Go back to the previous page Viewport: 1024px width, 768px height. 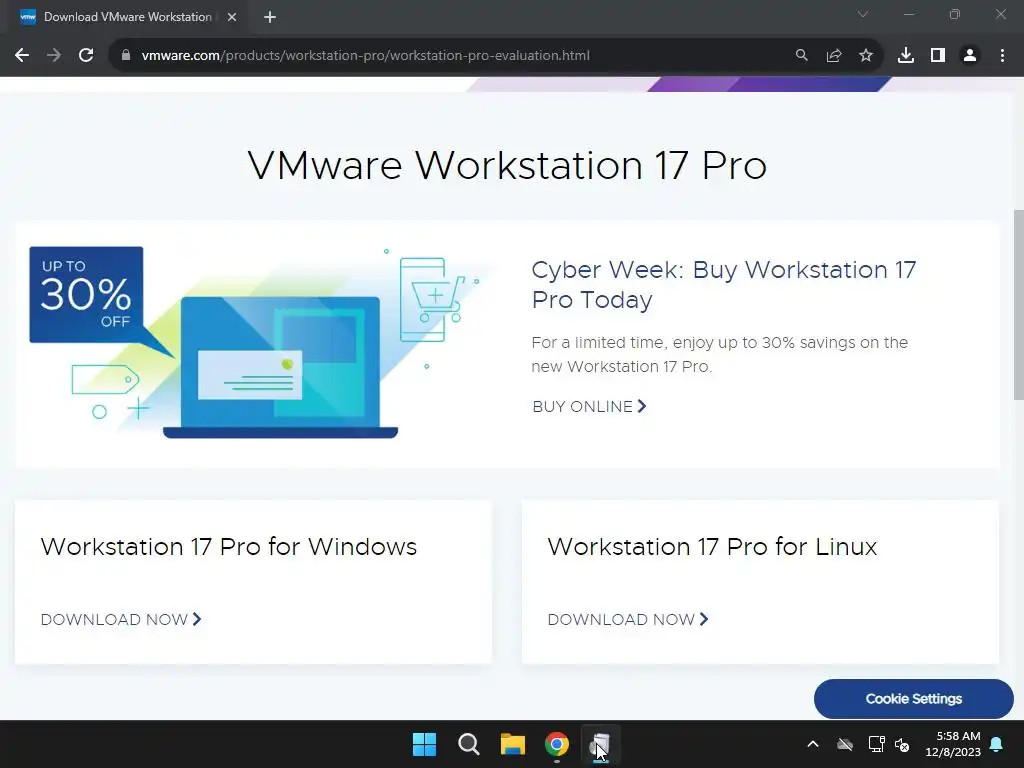[22, 56]
